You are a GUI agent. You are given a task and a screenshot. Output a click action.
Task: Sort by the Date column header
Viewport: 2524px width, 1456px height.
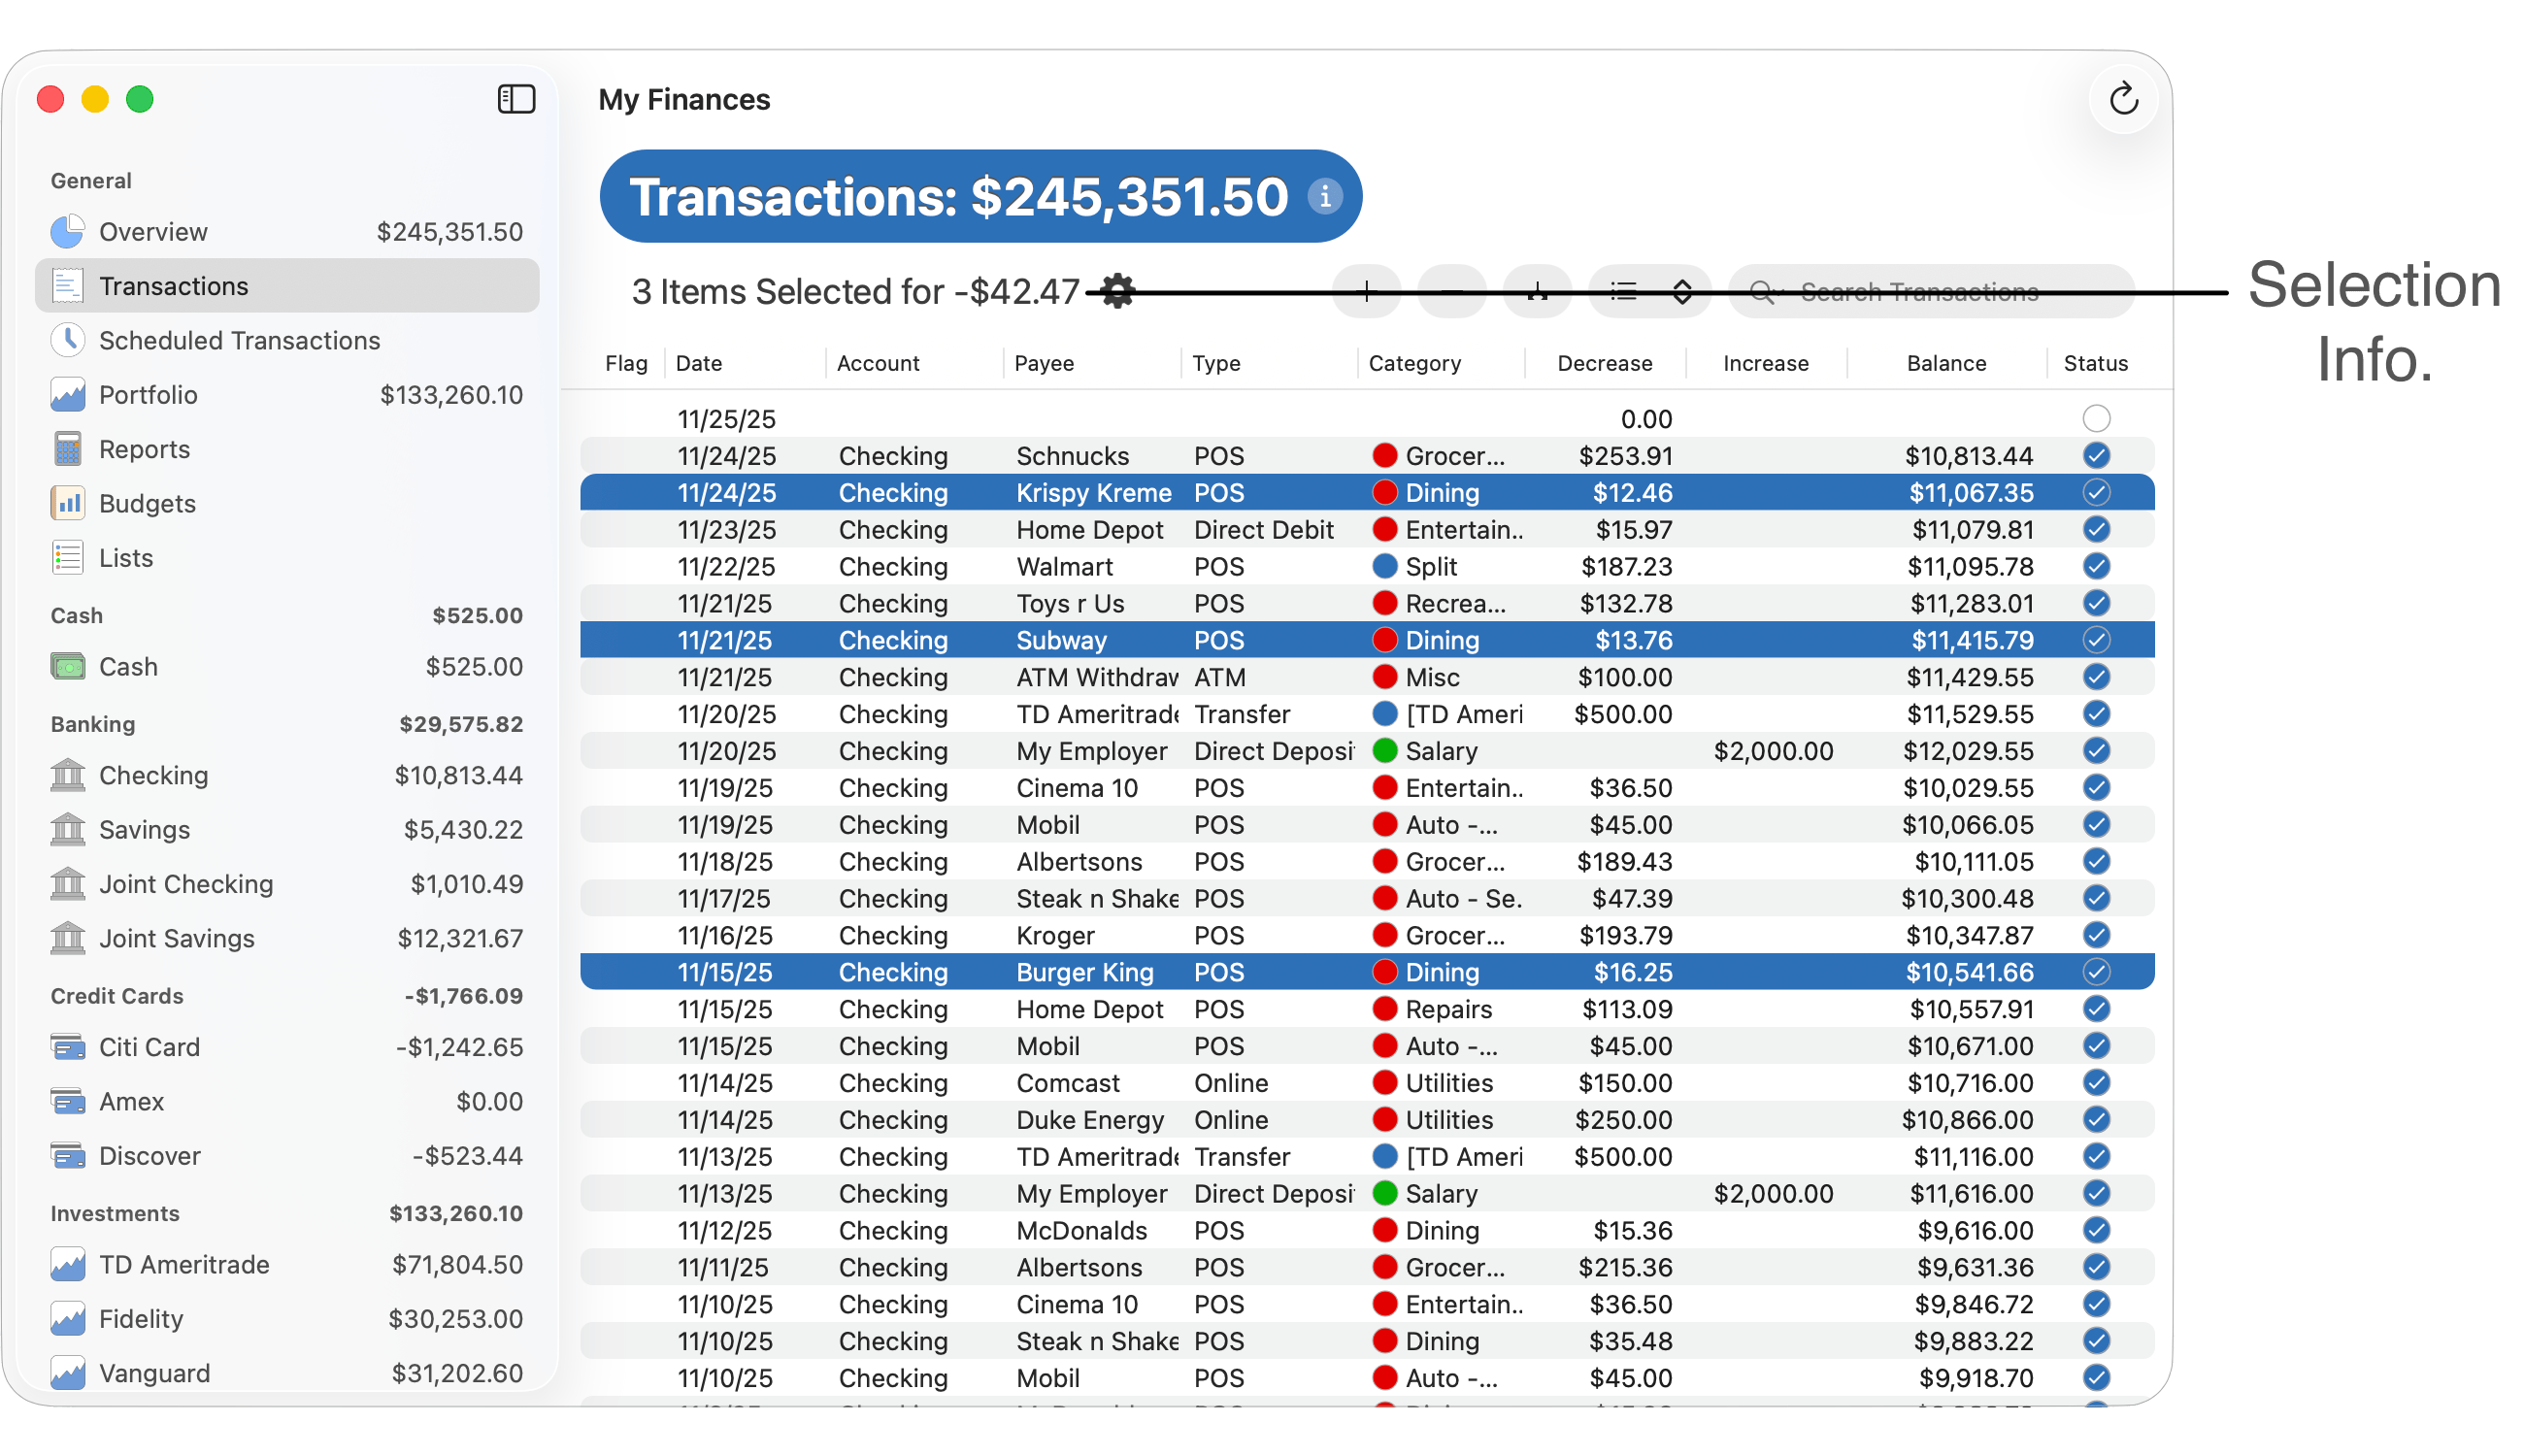699,363
